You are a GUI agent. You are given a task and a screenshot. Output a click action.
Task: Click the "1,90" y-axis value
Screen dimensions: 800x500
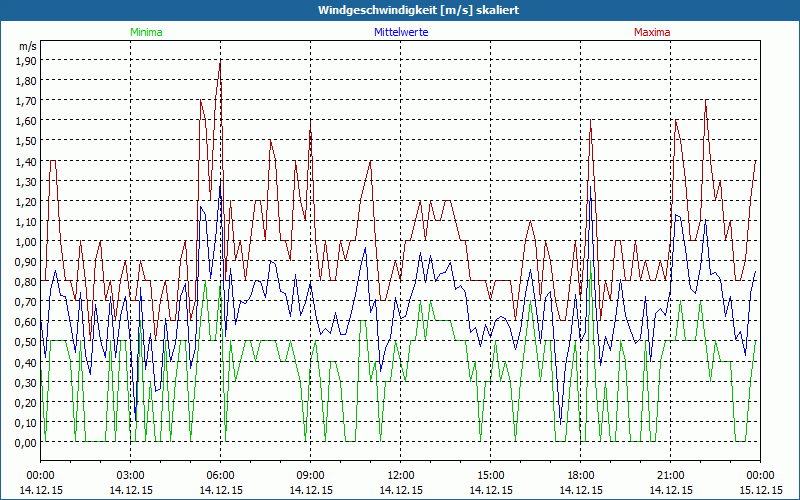point(26,61)
